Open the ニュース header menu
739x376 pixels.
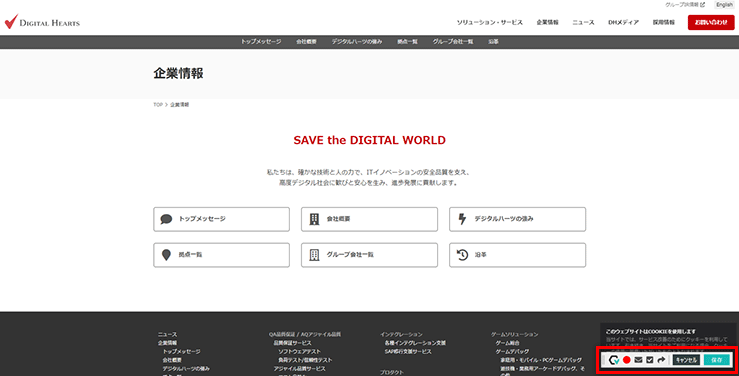[x=583, y=22]
